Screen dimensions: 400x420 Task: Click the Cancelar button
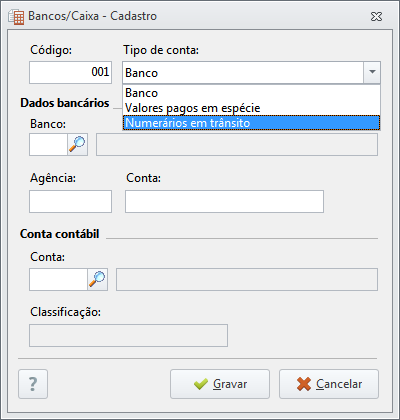point(329,384)
